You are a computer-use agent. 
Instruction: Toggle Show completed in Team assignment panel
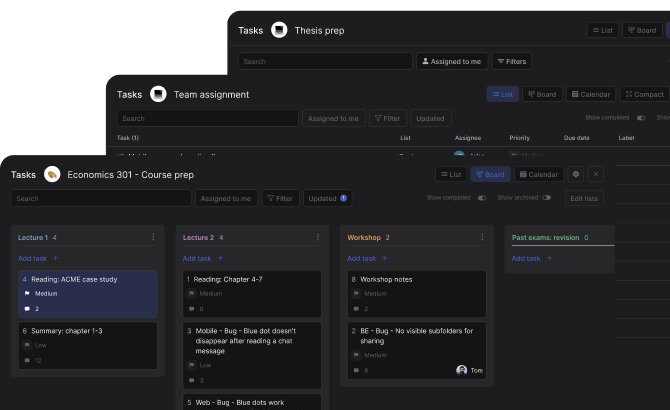coord(641,118)
